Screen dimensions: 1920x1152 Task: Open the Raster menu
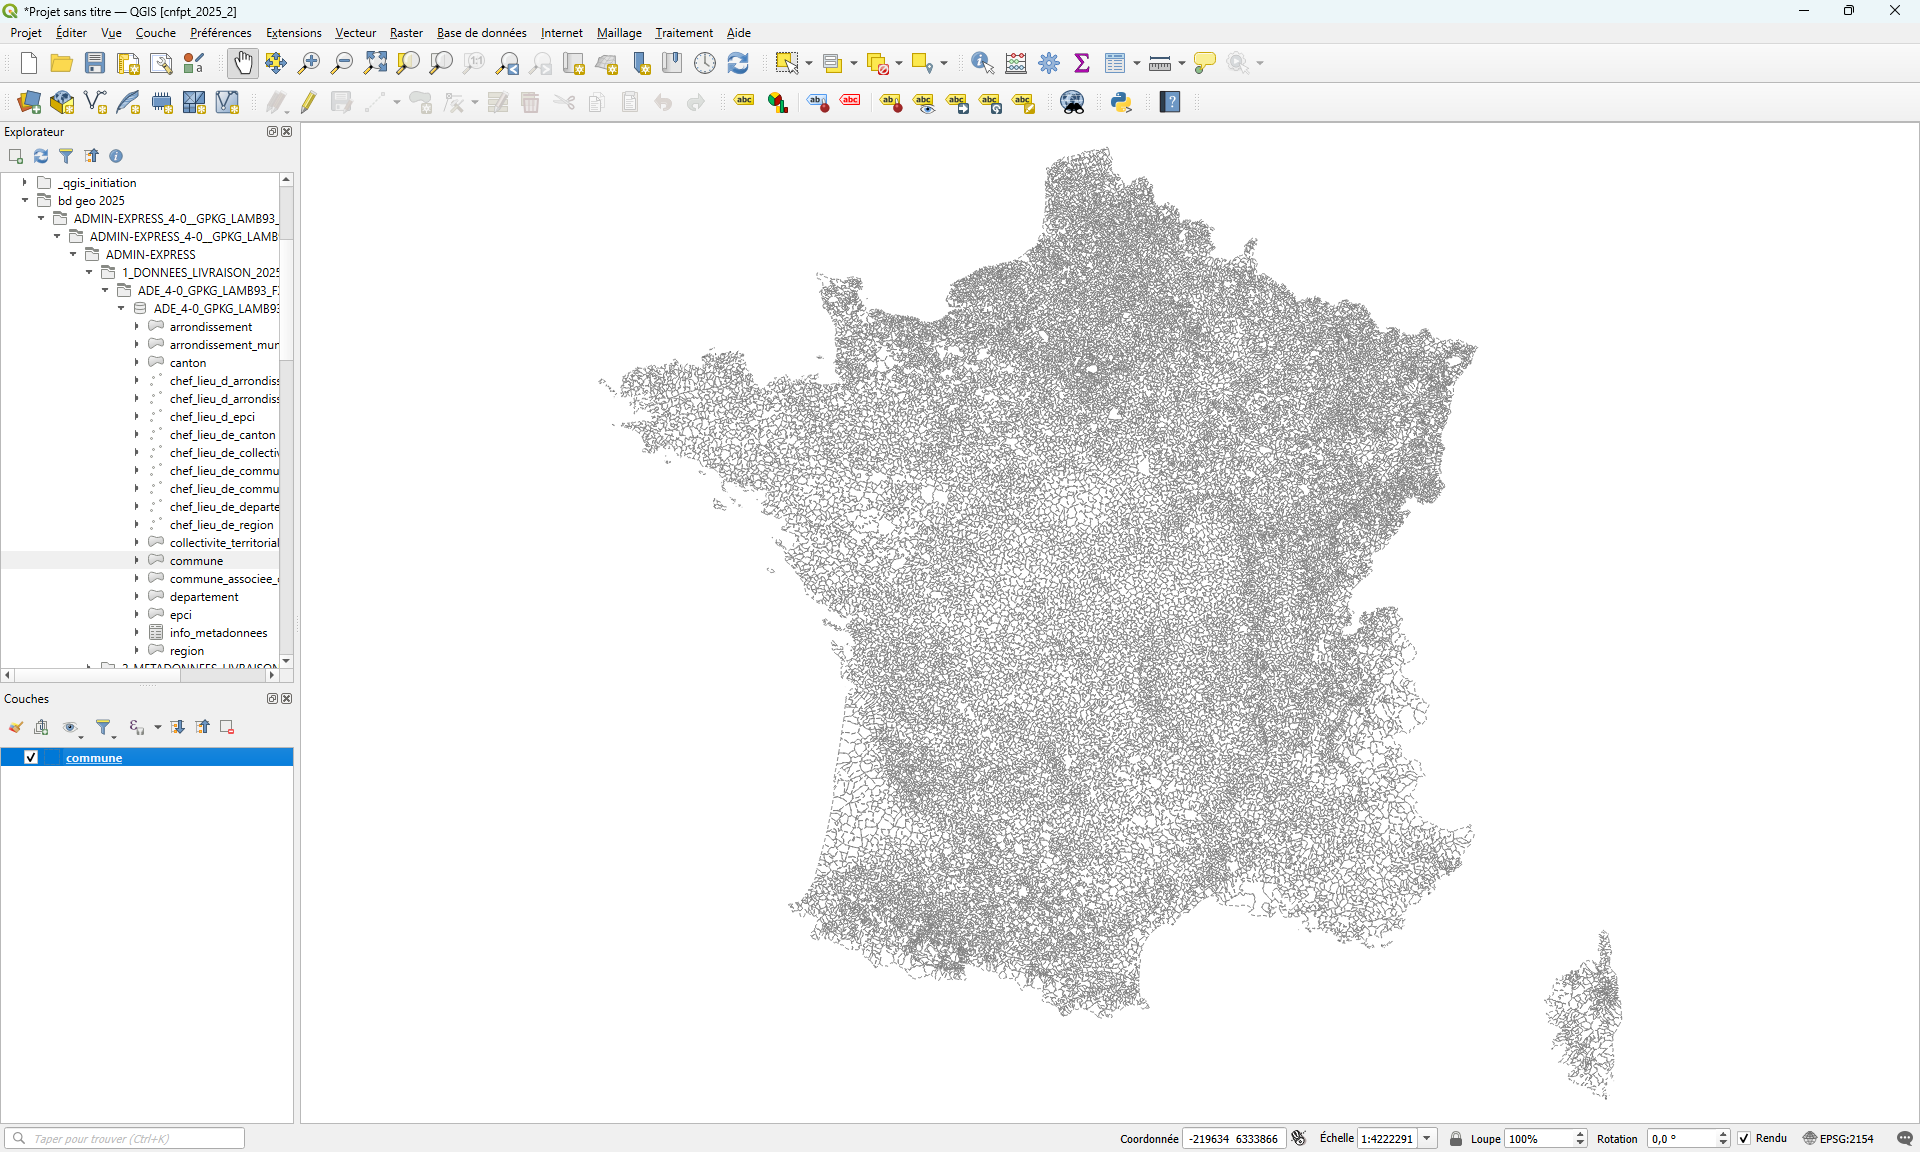(406, 33)
